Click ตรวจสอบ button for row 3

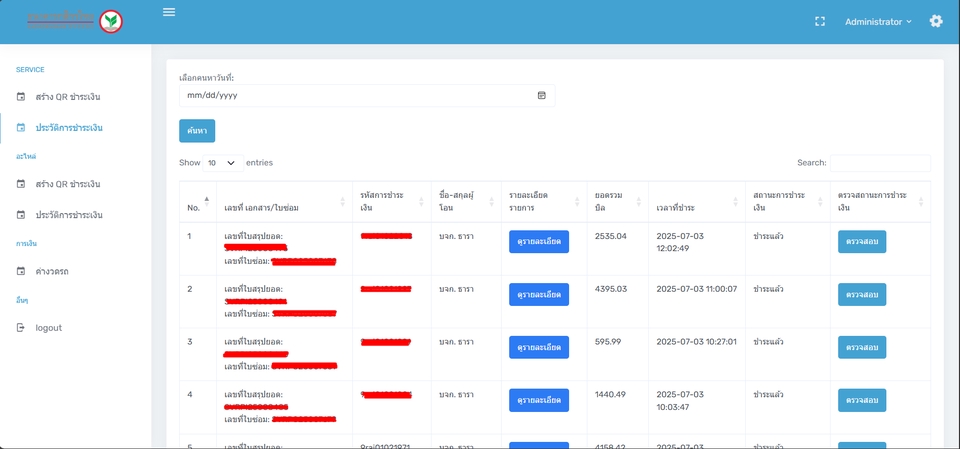861,347
